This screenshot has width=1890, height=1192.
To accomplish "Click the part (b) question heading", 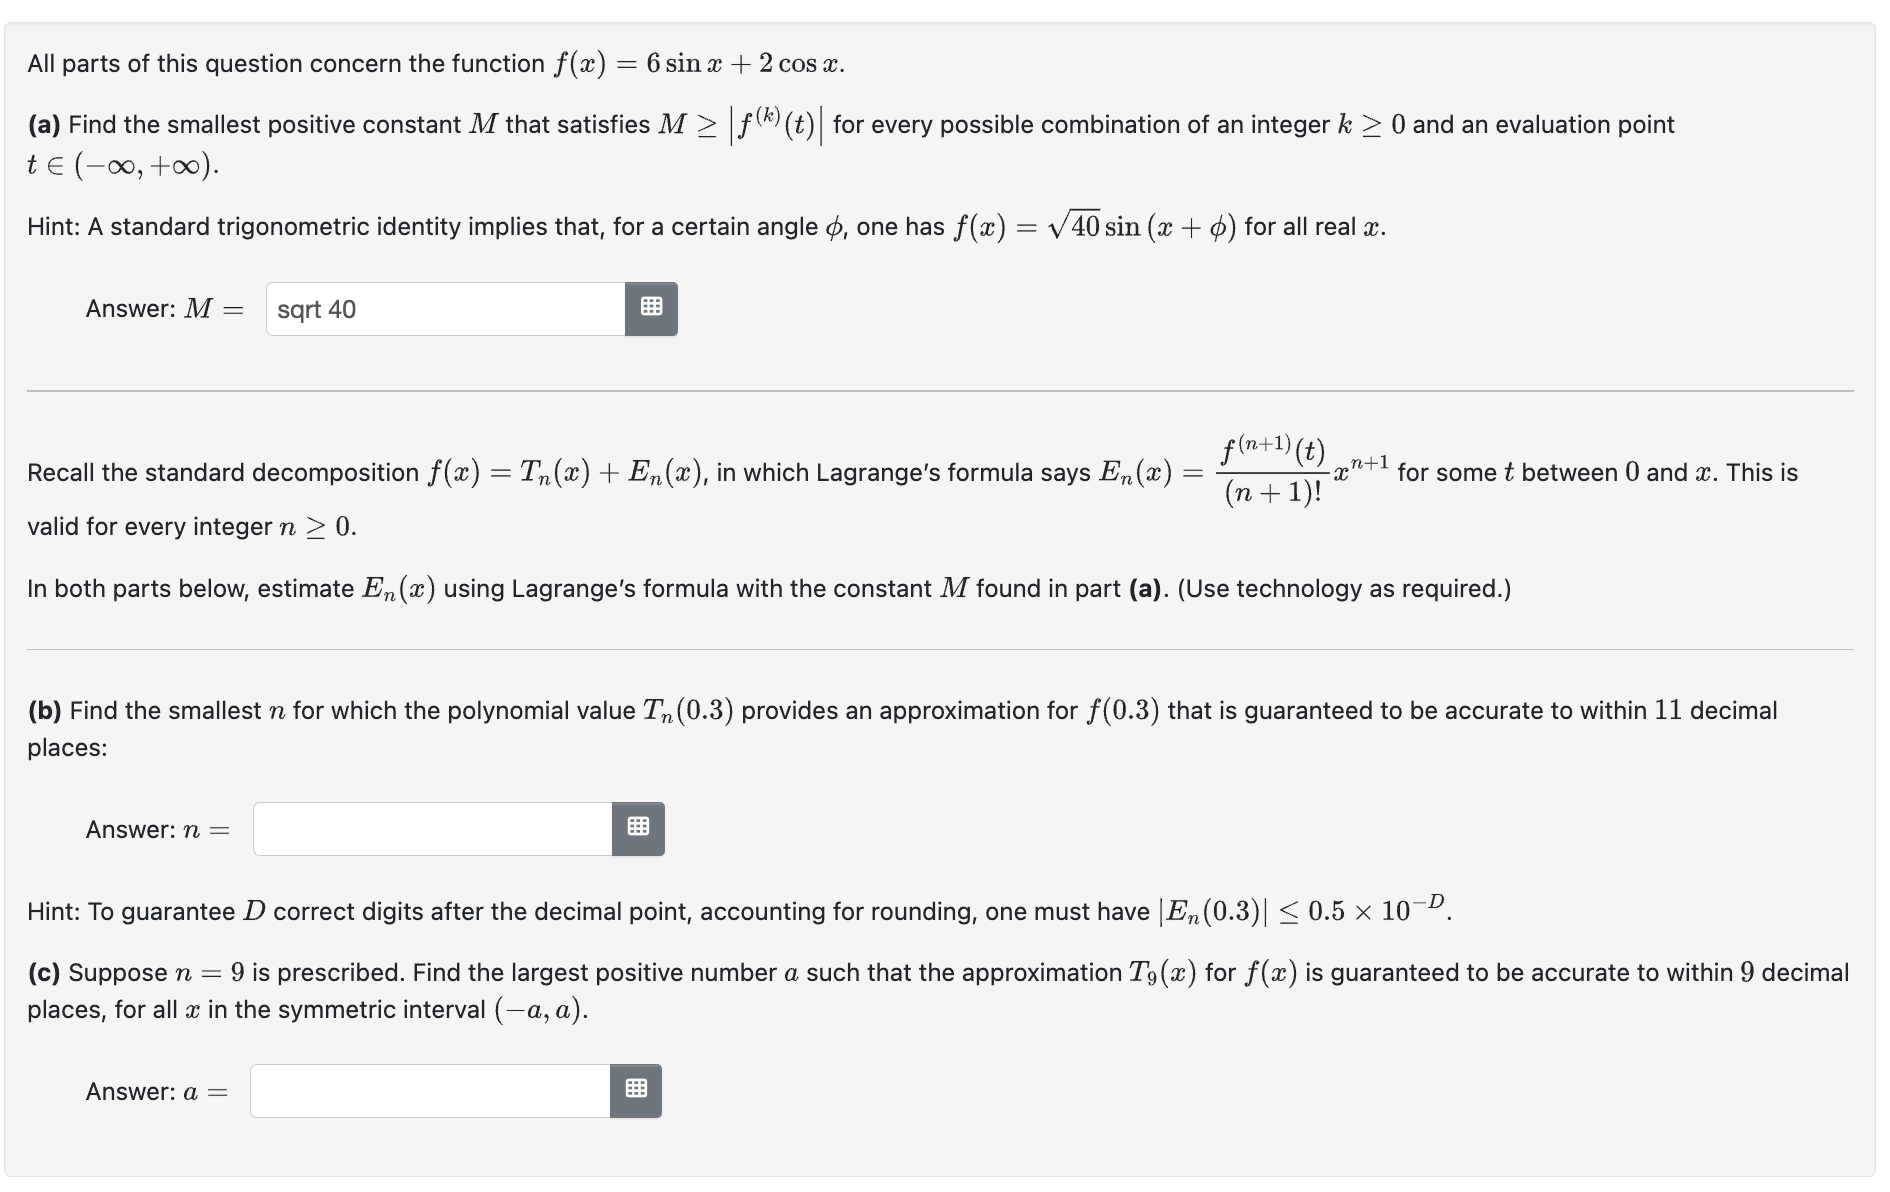I will coord(900,710).
